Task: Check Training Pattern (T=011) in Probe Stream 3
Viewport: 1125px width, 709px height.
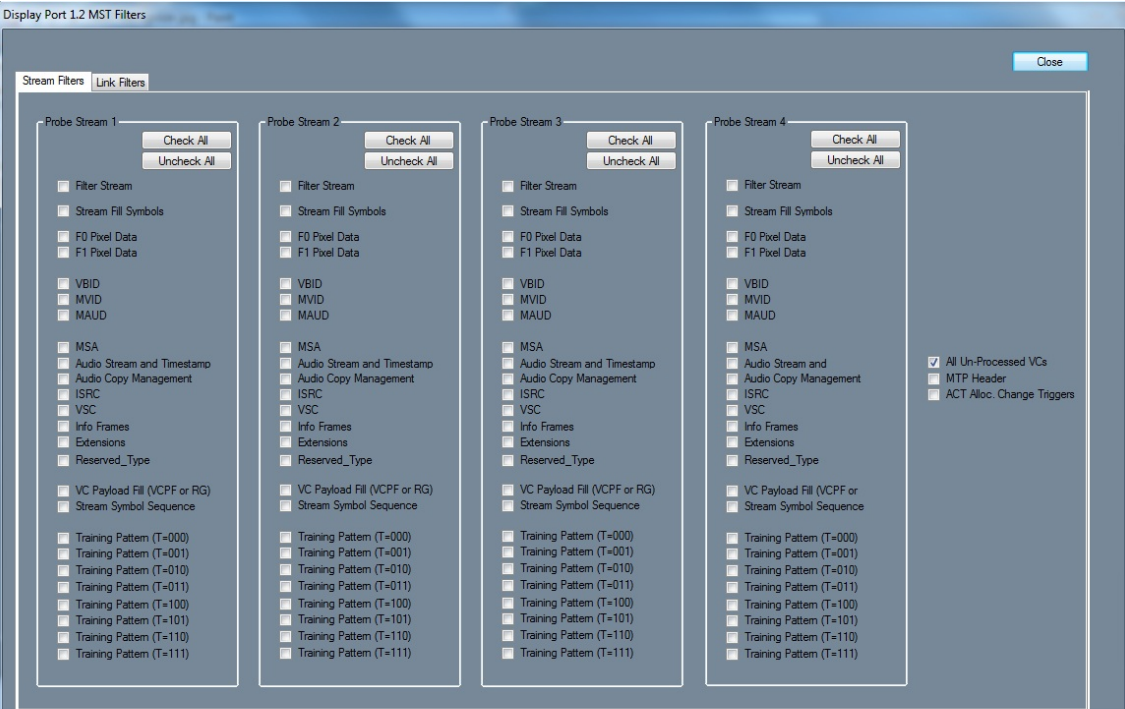Action: [508, 586]
